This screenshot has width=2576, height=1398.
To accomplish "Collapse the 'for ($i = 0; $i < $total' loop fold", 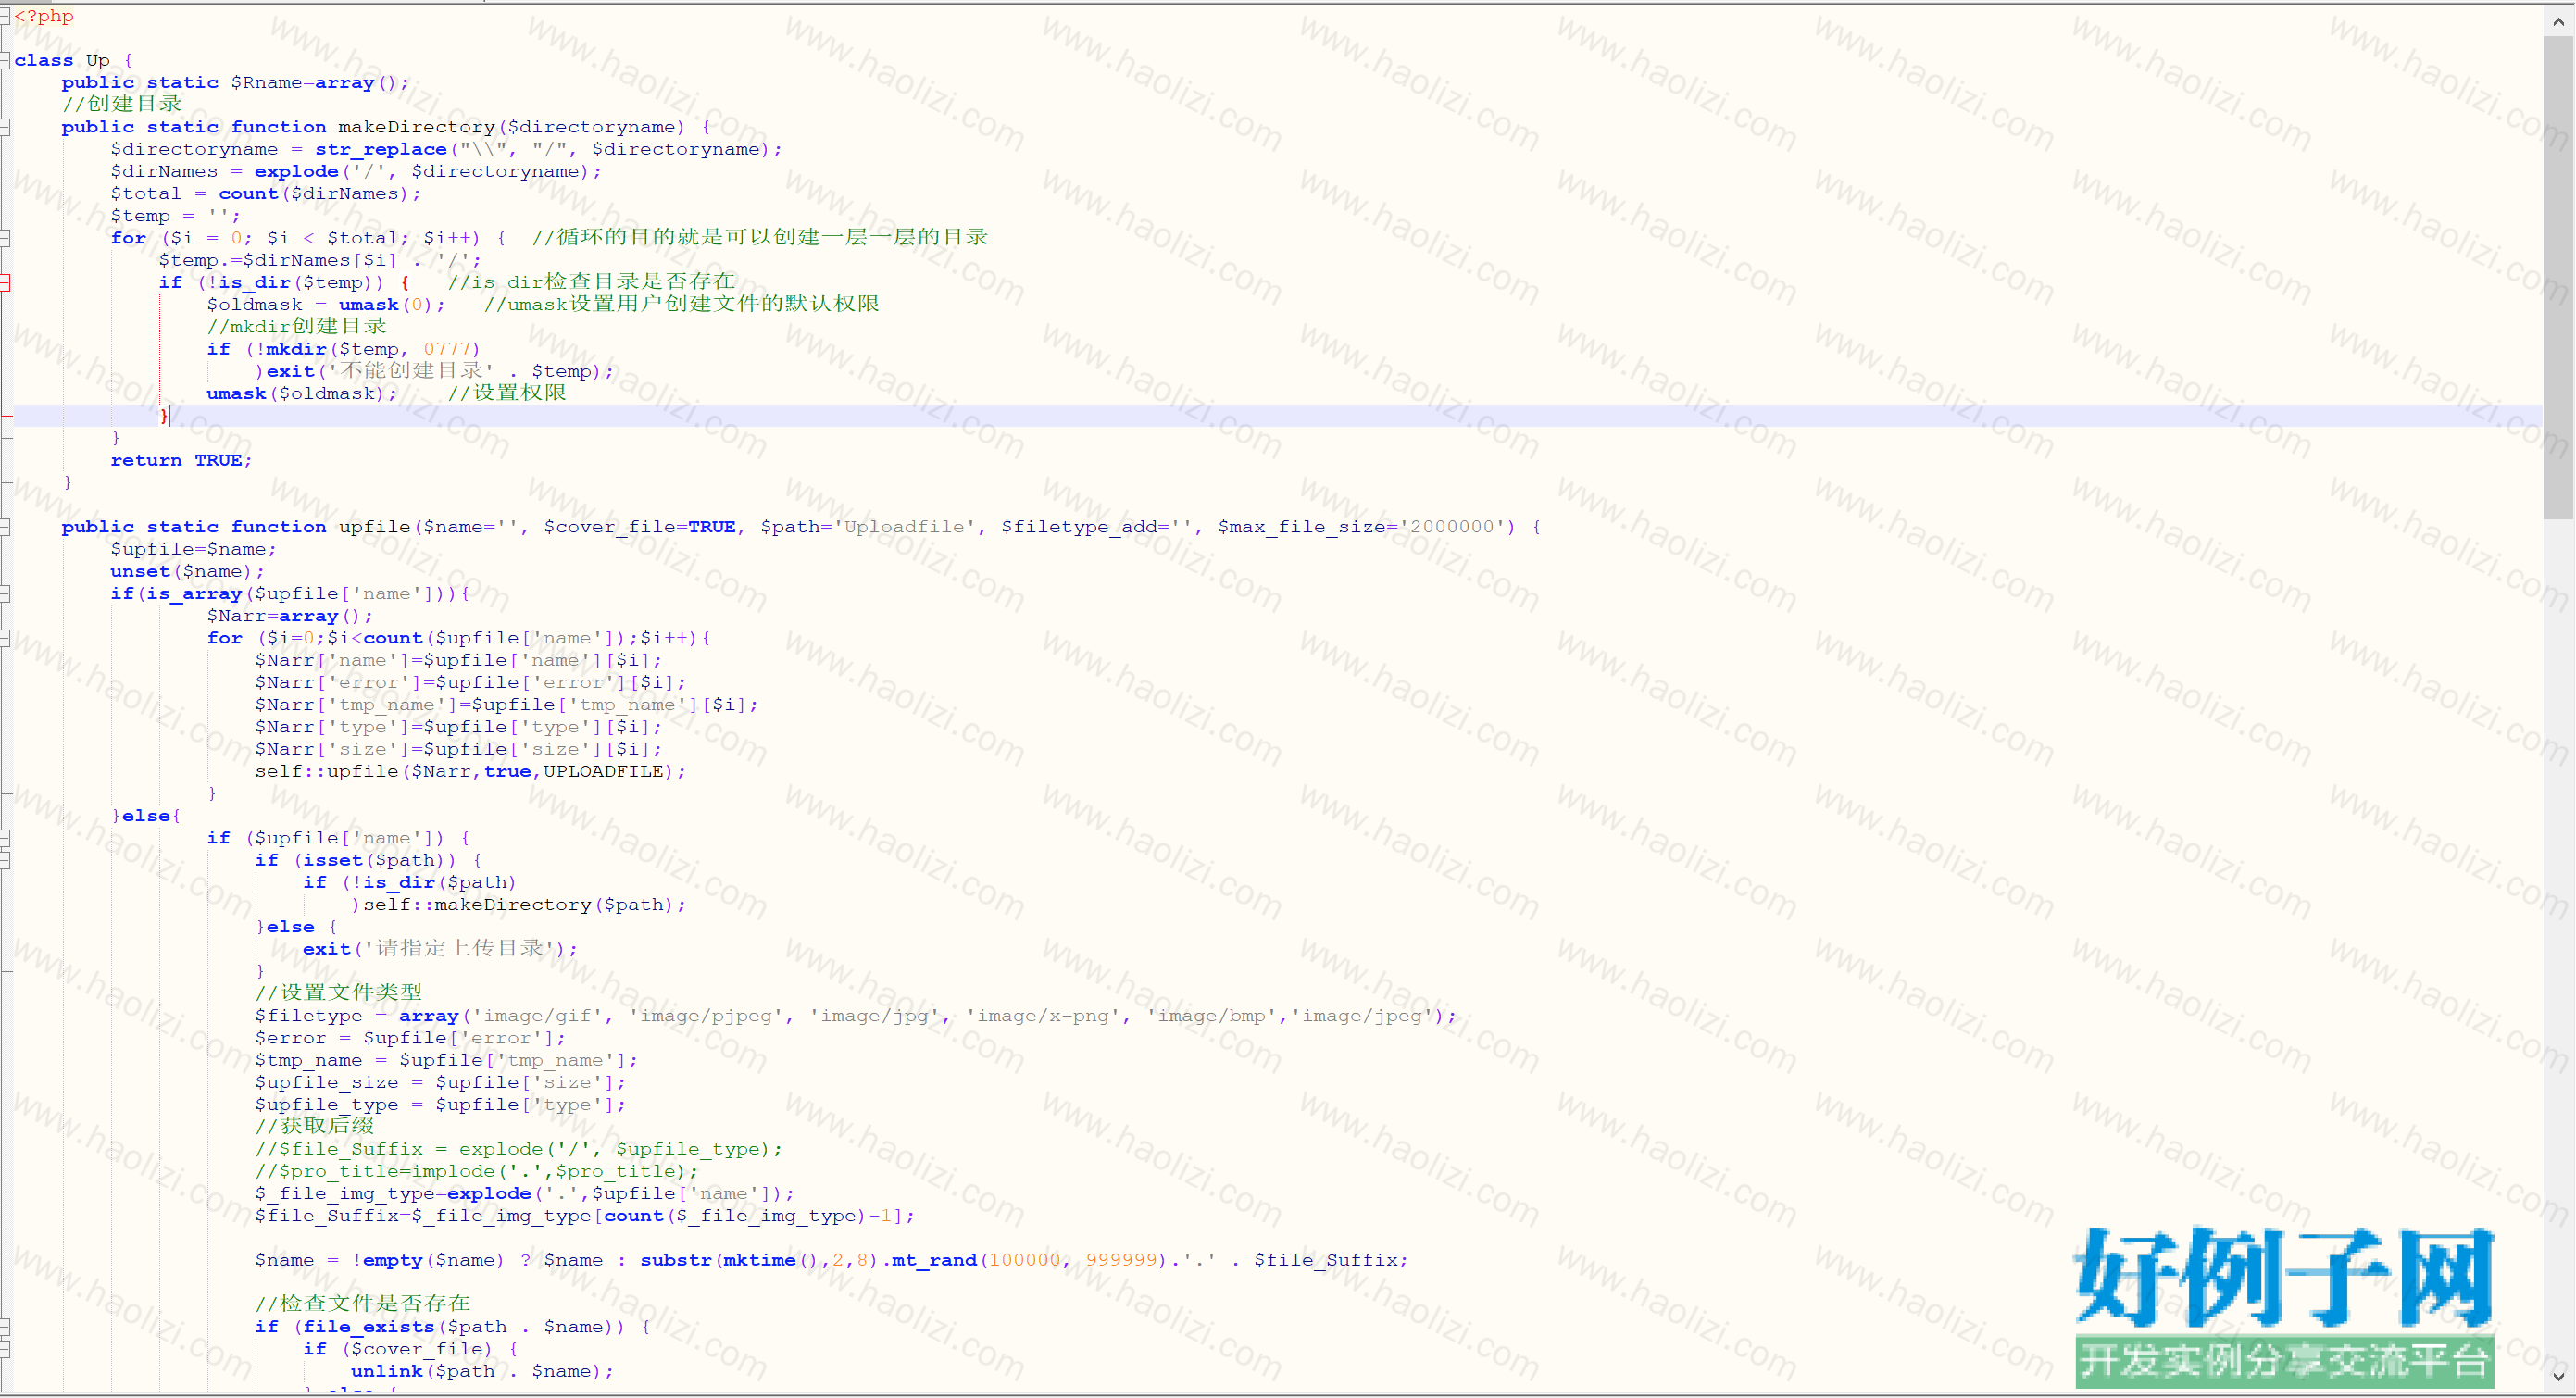I will (5, 238).
